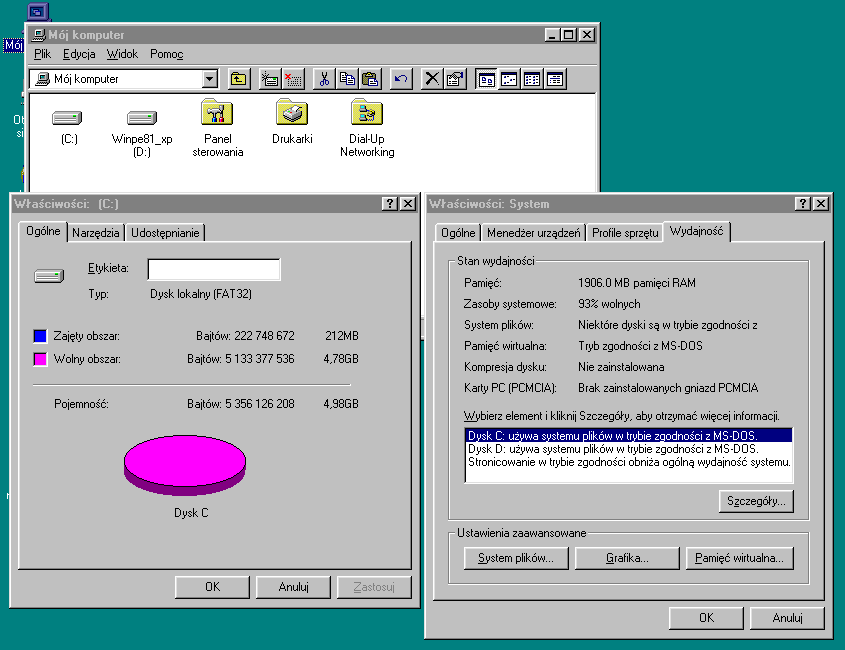The height and width of the screenshot is (650, 845).
Task: Switch to Narzędzia tab
Action: click(x=95, y=233)
